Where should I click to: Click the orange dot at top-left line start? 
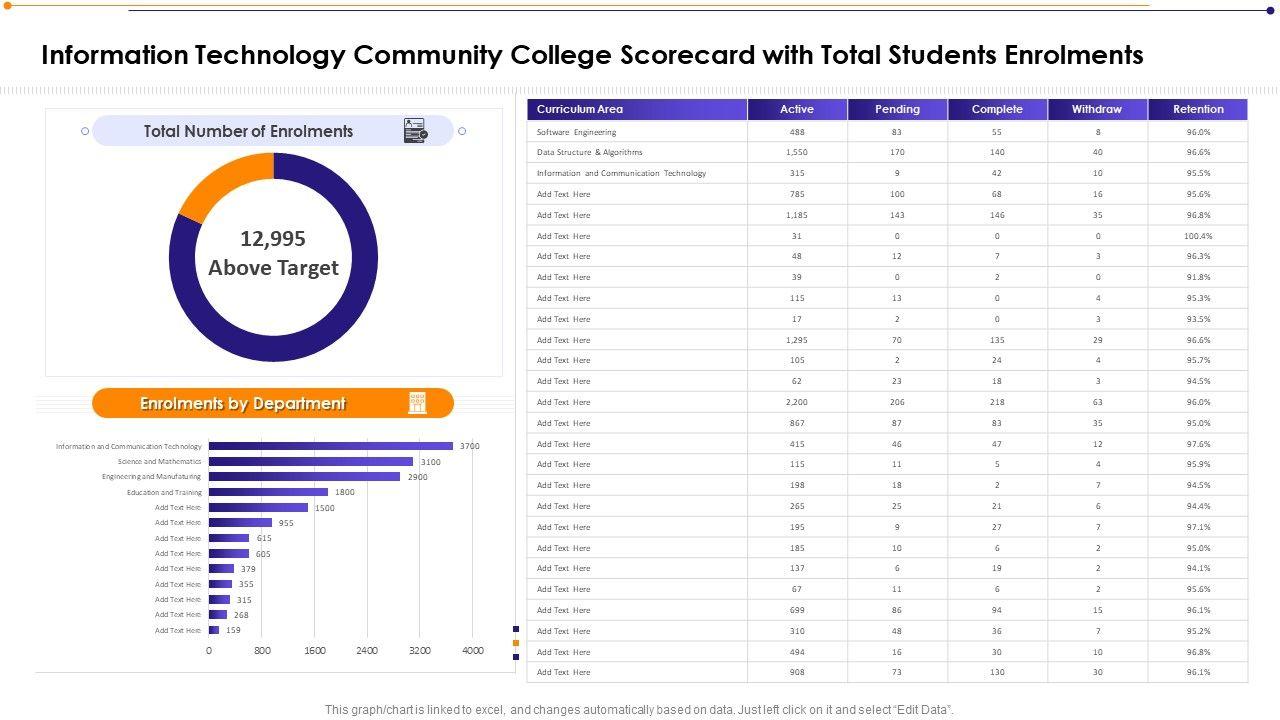click(x=8, y=6)
